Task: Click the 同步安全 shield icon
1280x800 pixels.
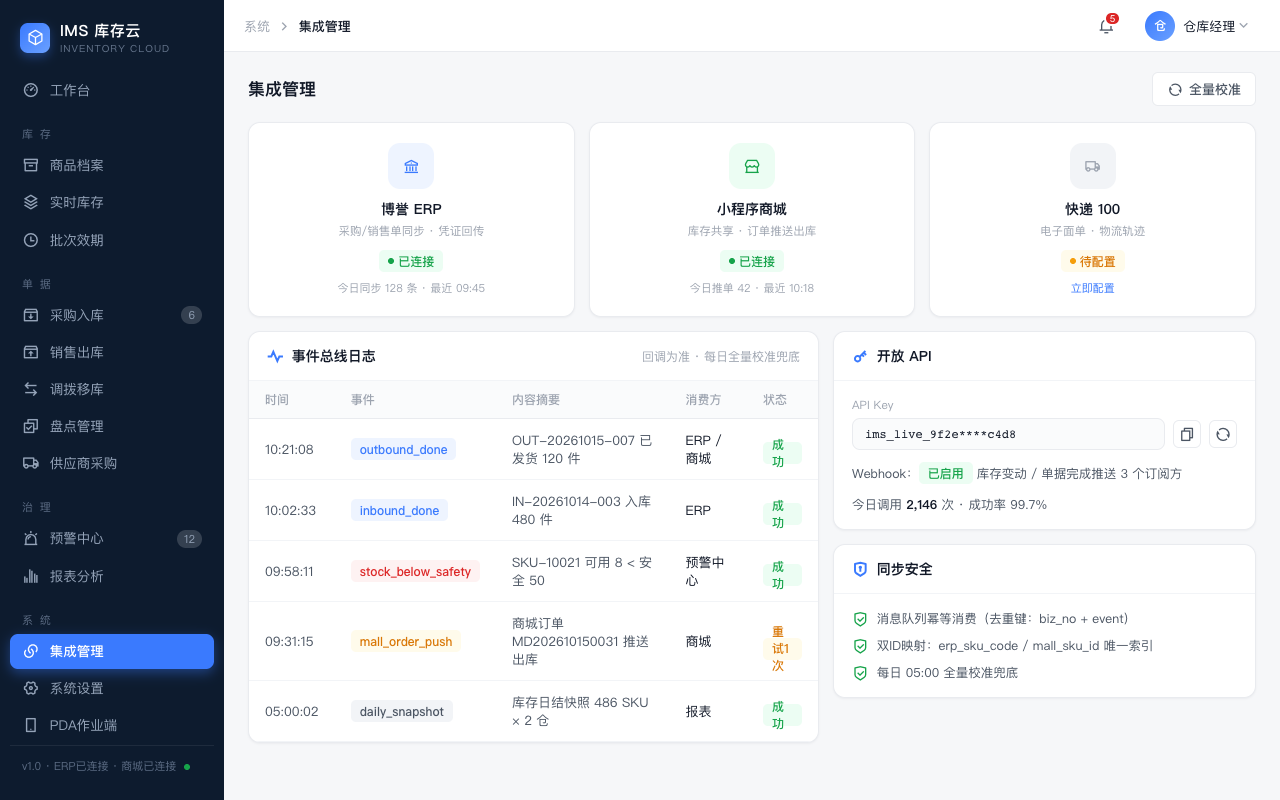Action: click(x=860, y=569)
